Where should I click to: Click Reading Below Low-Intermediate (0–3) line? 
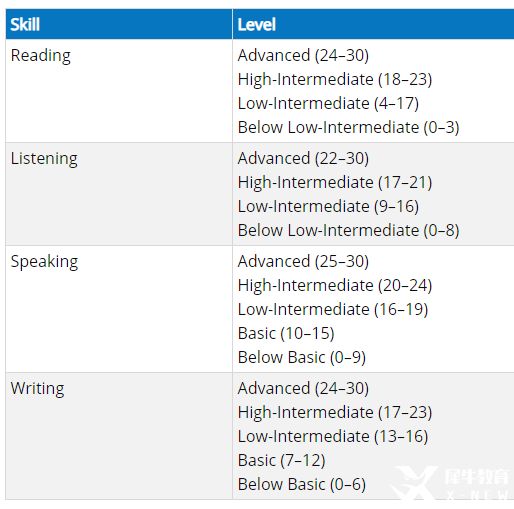click(349, 128)
